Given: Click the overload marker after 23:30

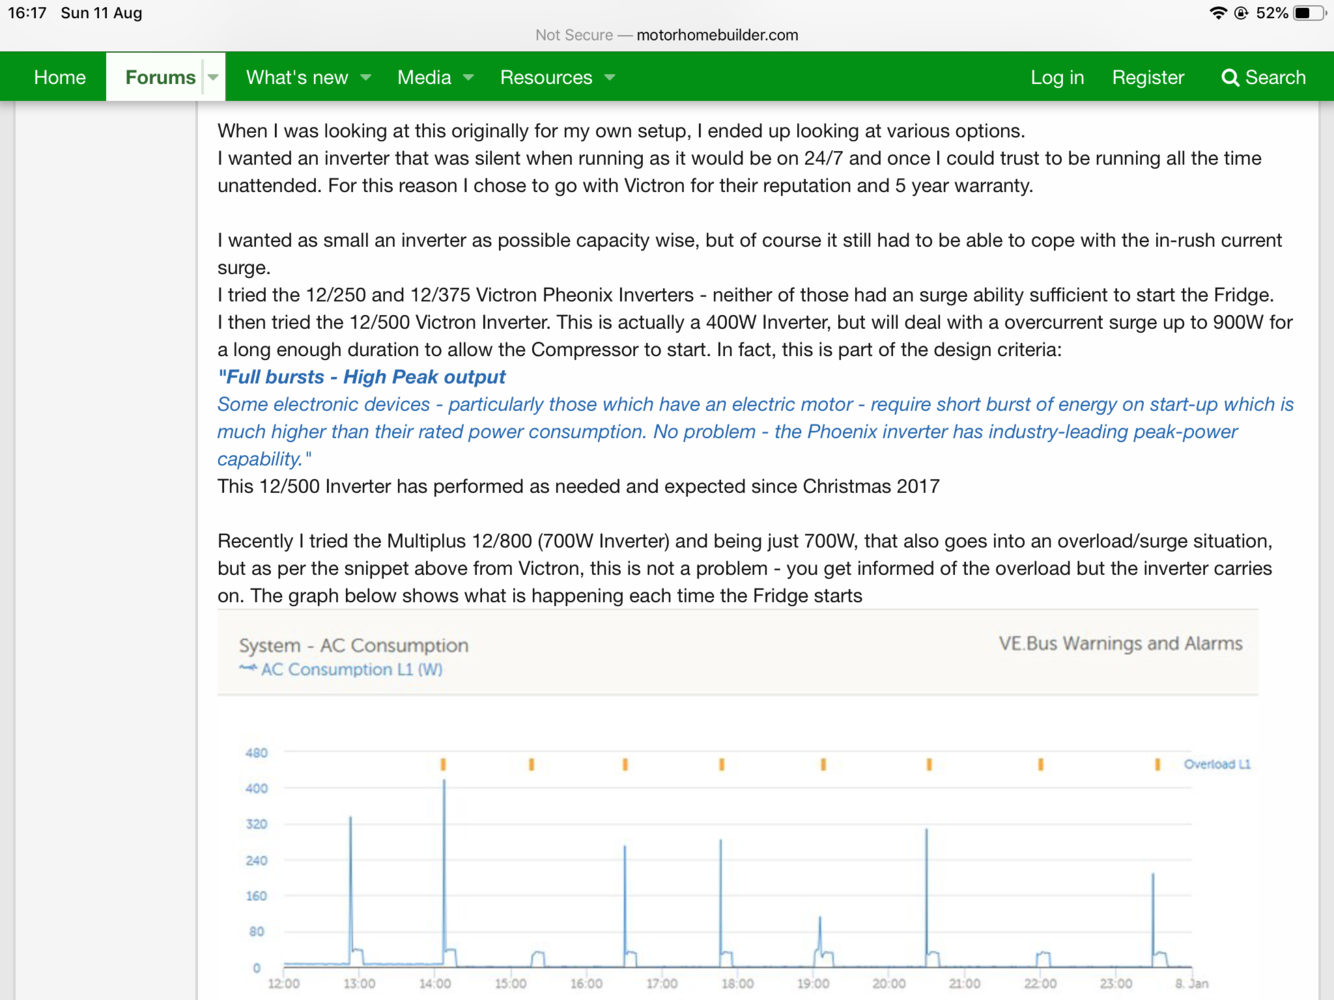Looking at the screenshot, I should [x=1157, y=764].
